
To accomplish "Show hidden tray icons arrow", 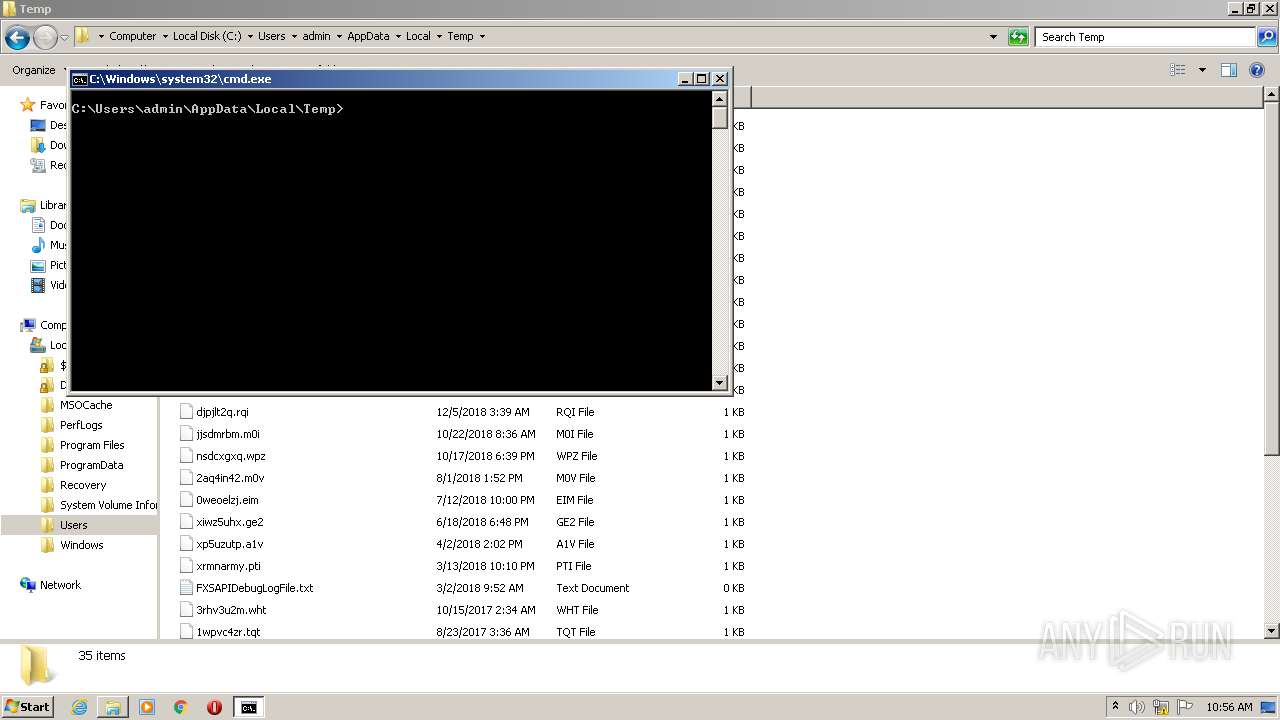I will [1115, 706].
